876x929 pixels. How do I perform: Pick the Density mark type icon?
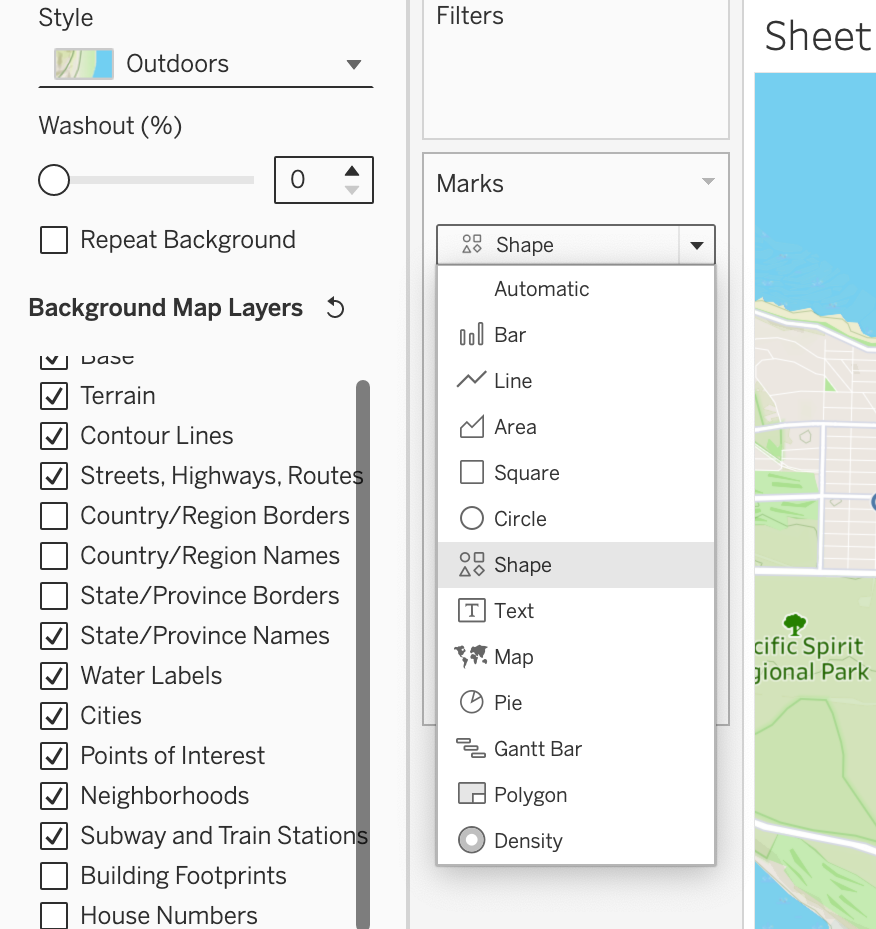[x=471, y=841]
